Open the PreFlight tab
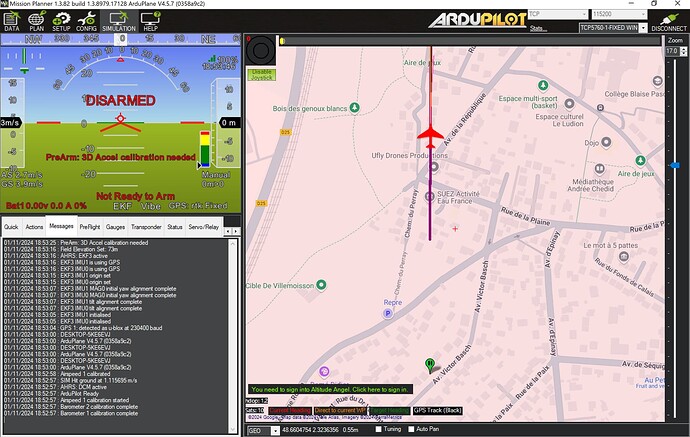Image resolution: width=690 pixels, height=437 pixels. [x=90, y=227]
